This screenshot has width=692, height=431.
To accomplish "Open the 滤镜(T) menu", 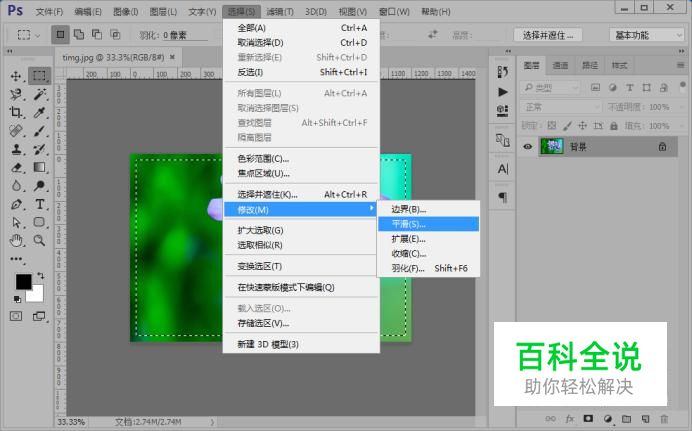I will [x=280, y=11].
